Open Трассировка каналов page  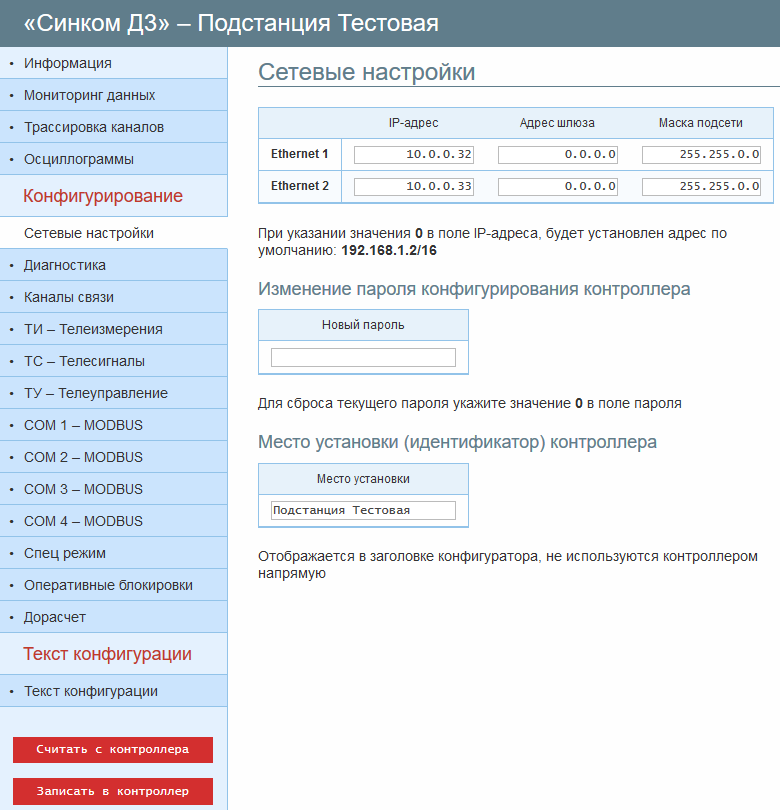point(93,127)
